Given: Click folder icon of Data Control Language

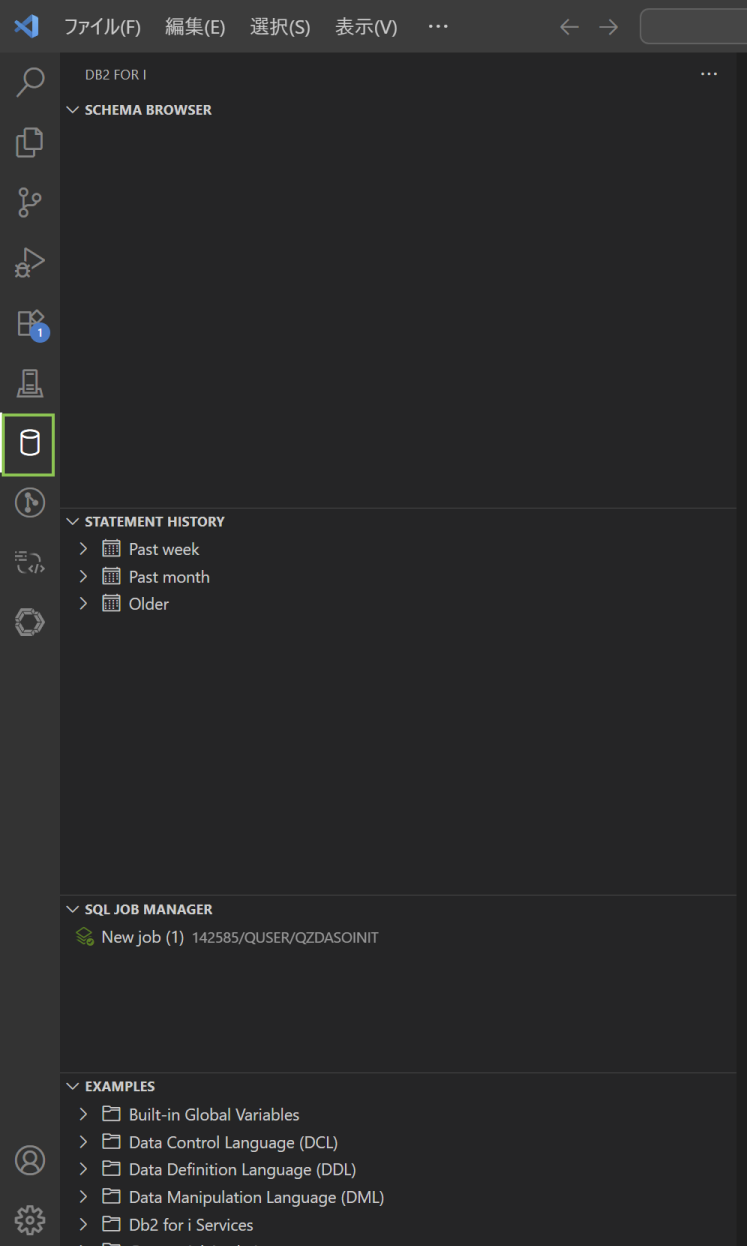Looking at the screenshot, I should [111, 1142].
